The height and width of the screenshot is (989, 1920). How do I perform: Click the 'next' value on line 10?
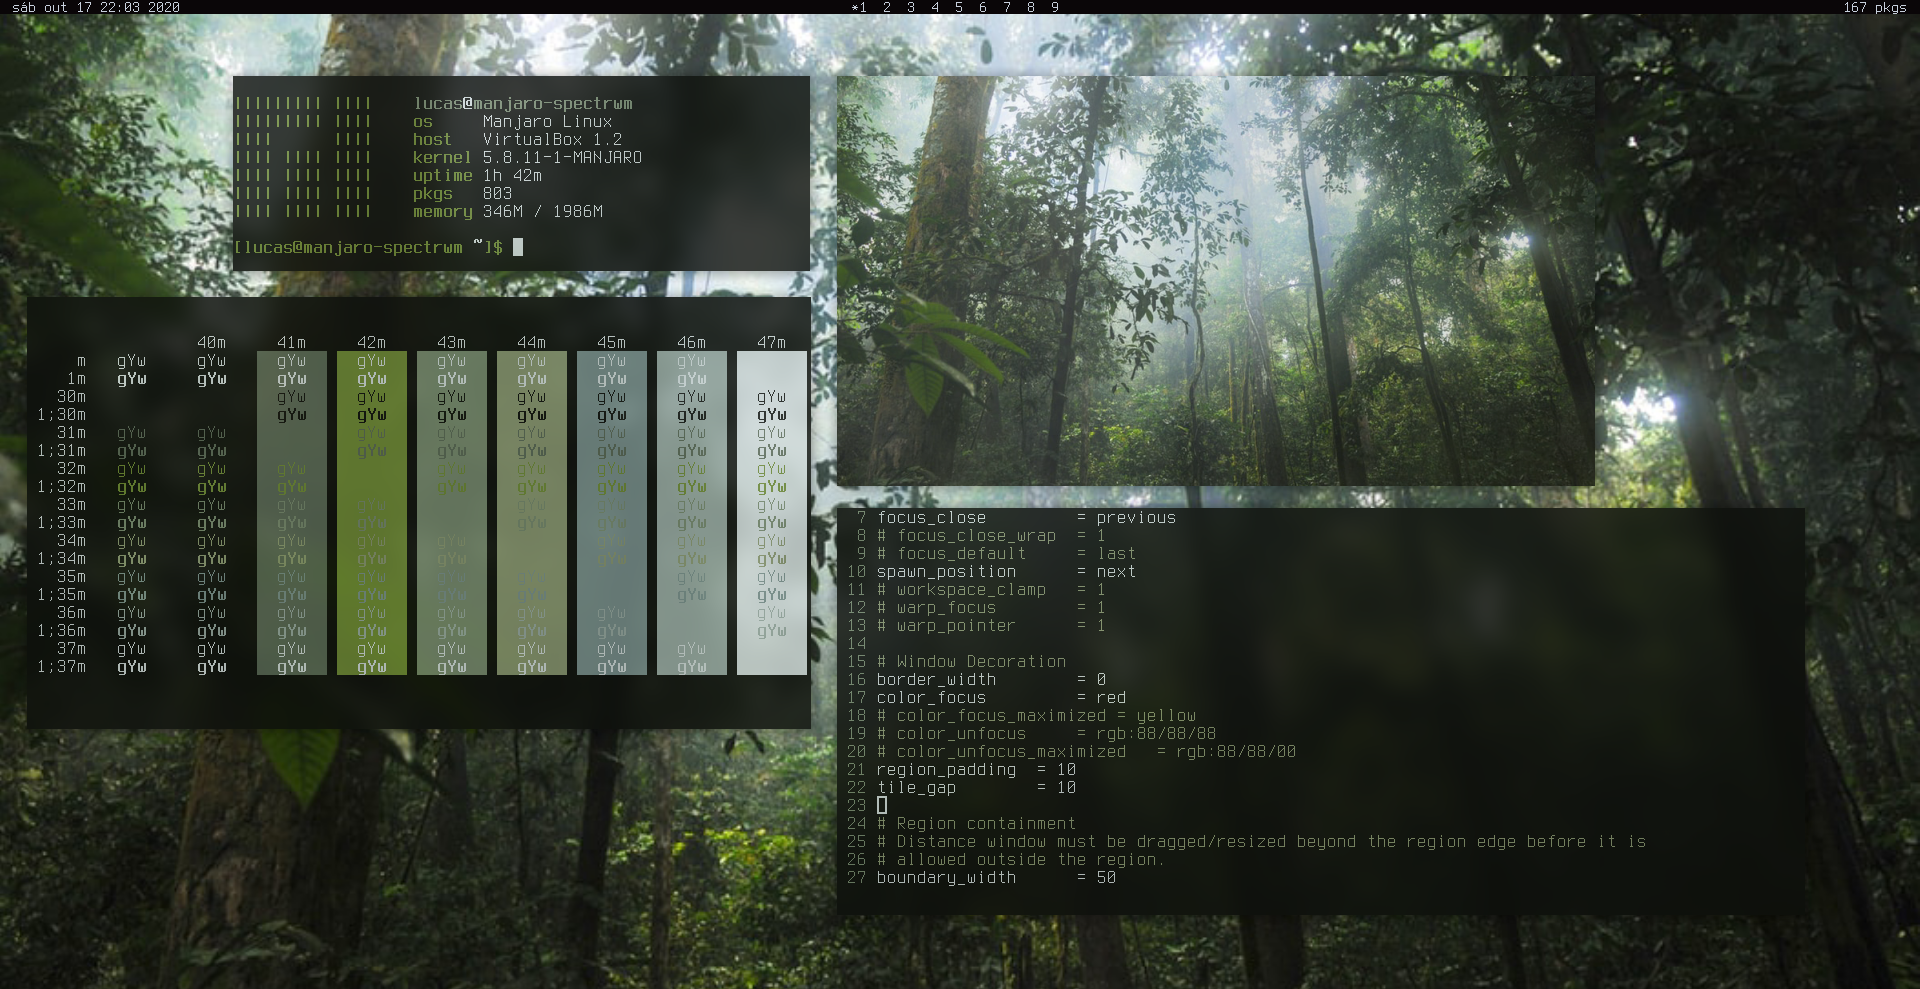(x=1116, y=571)
